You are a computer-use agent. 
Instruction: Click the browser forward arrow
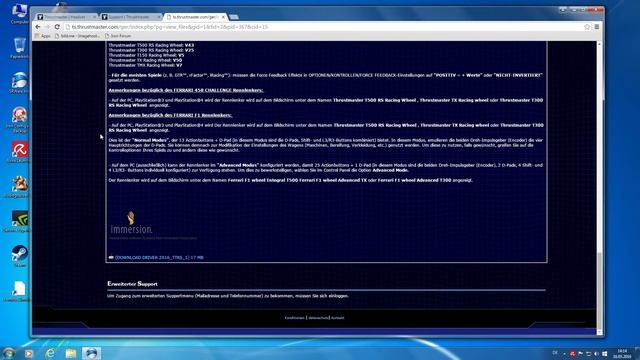tap(47, 27)
